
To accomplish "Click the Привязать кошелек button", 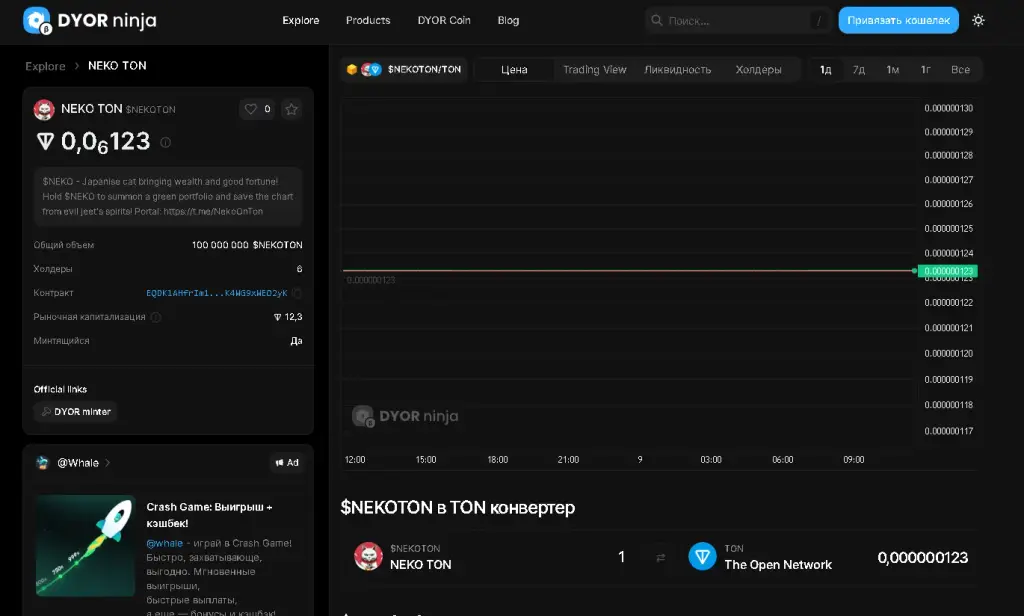I will tap(899, 20).
